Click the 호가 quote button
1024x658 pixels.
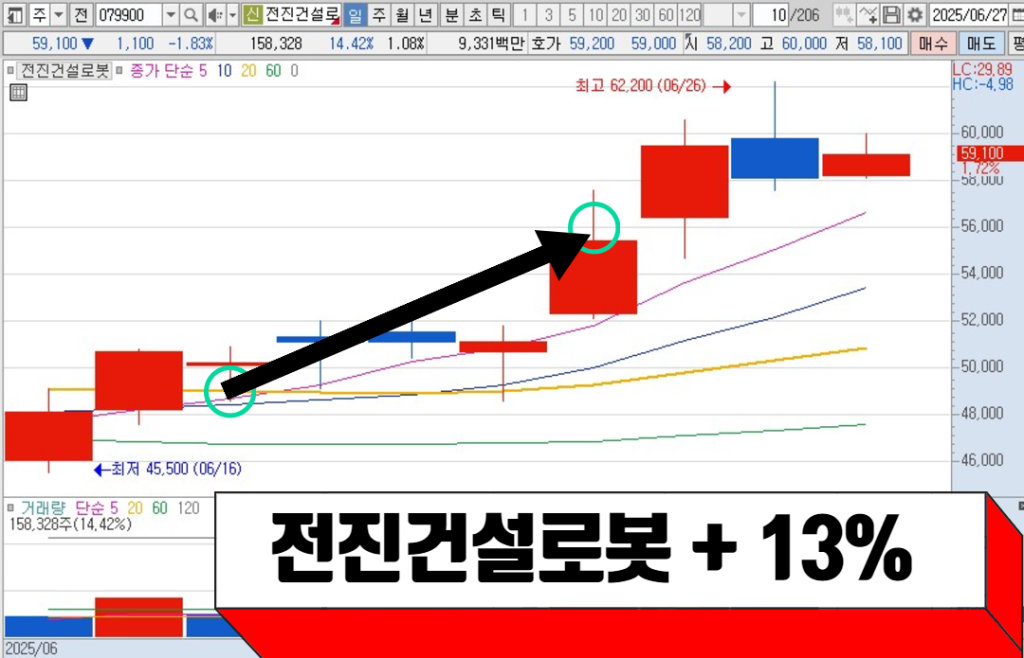547,44
